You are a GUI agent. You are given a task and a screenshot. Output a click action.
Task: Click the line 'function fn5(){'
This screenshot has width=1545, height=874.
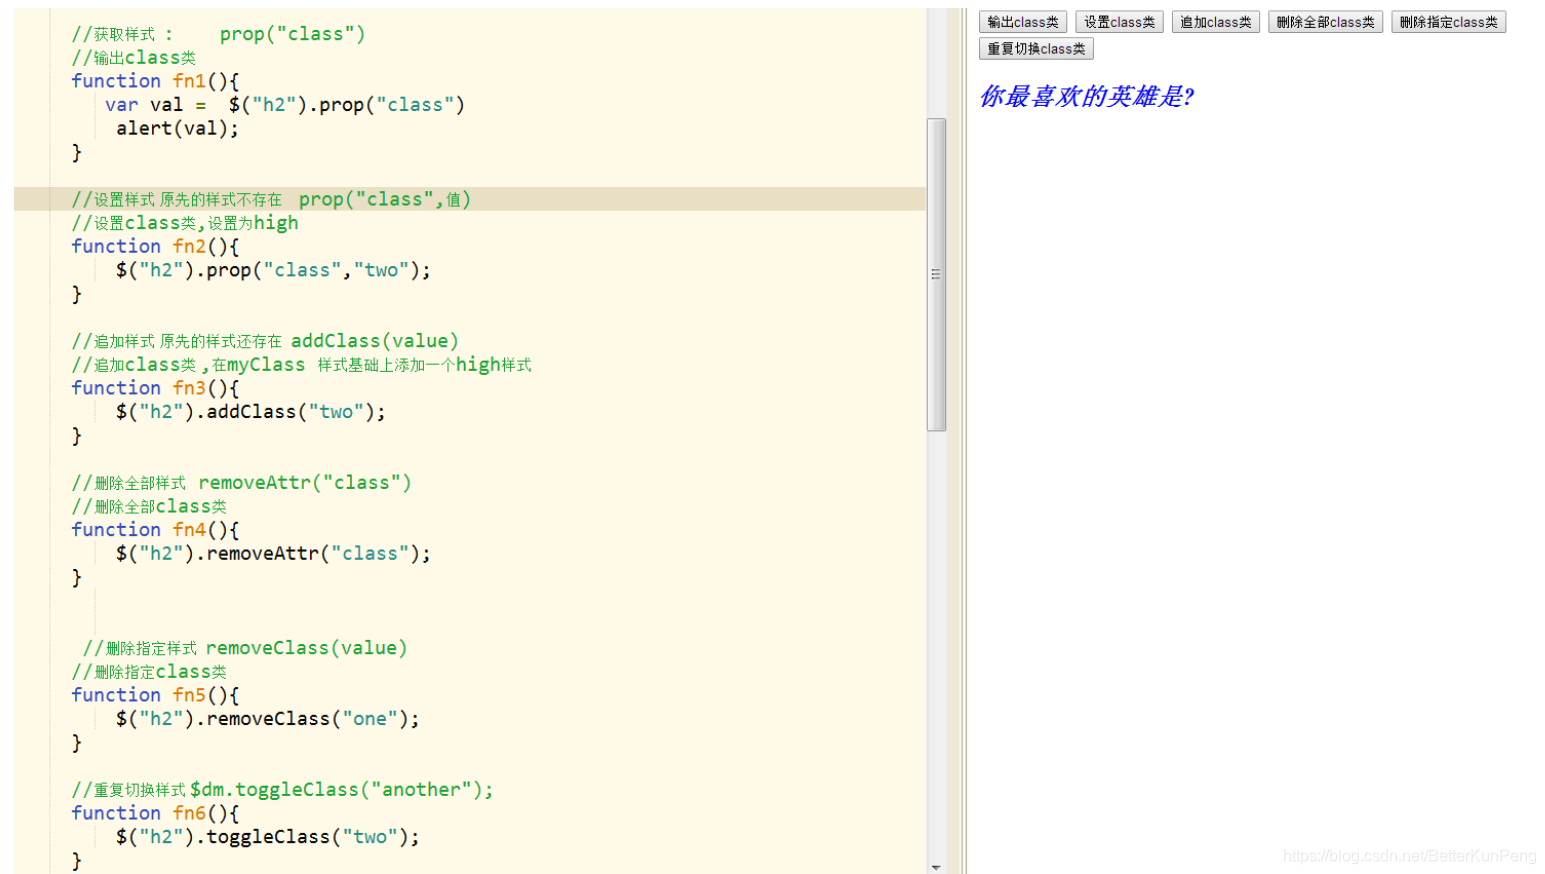click(x=155, y=695)
